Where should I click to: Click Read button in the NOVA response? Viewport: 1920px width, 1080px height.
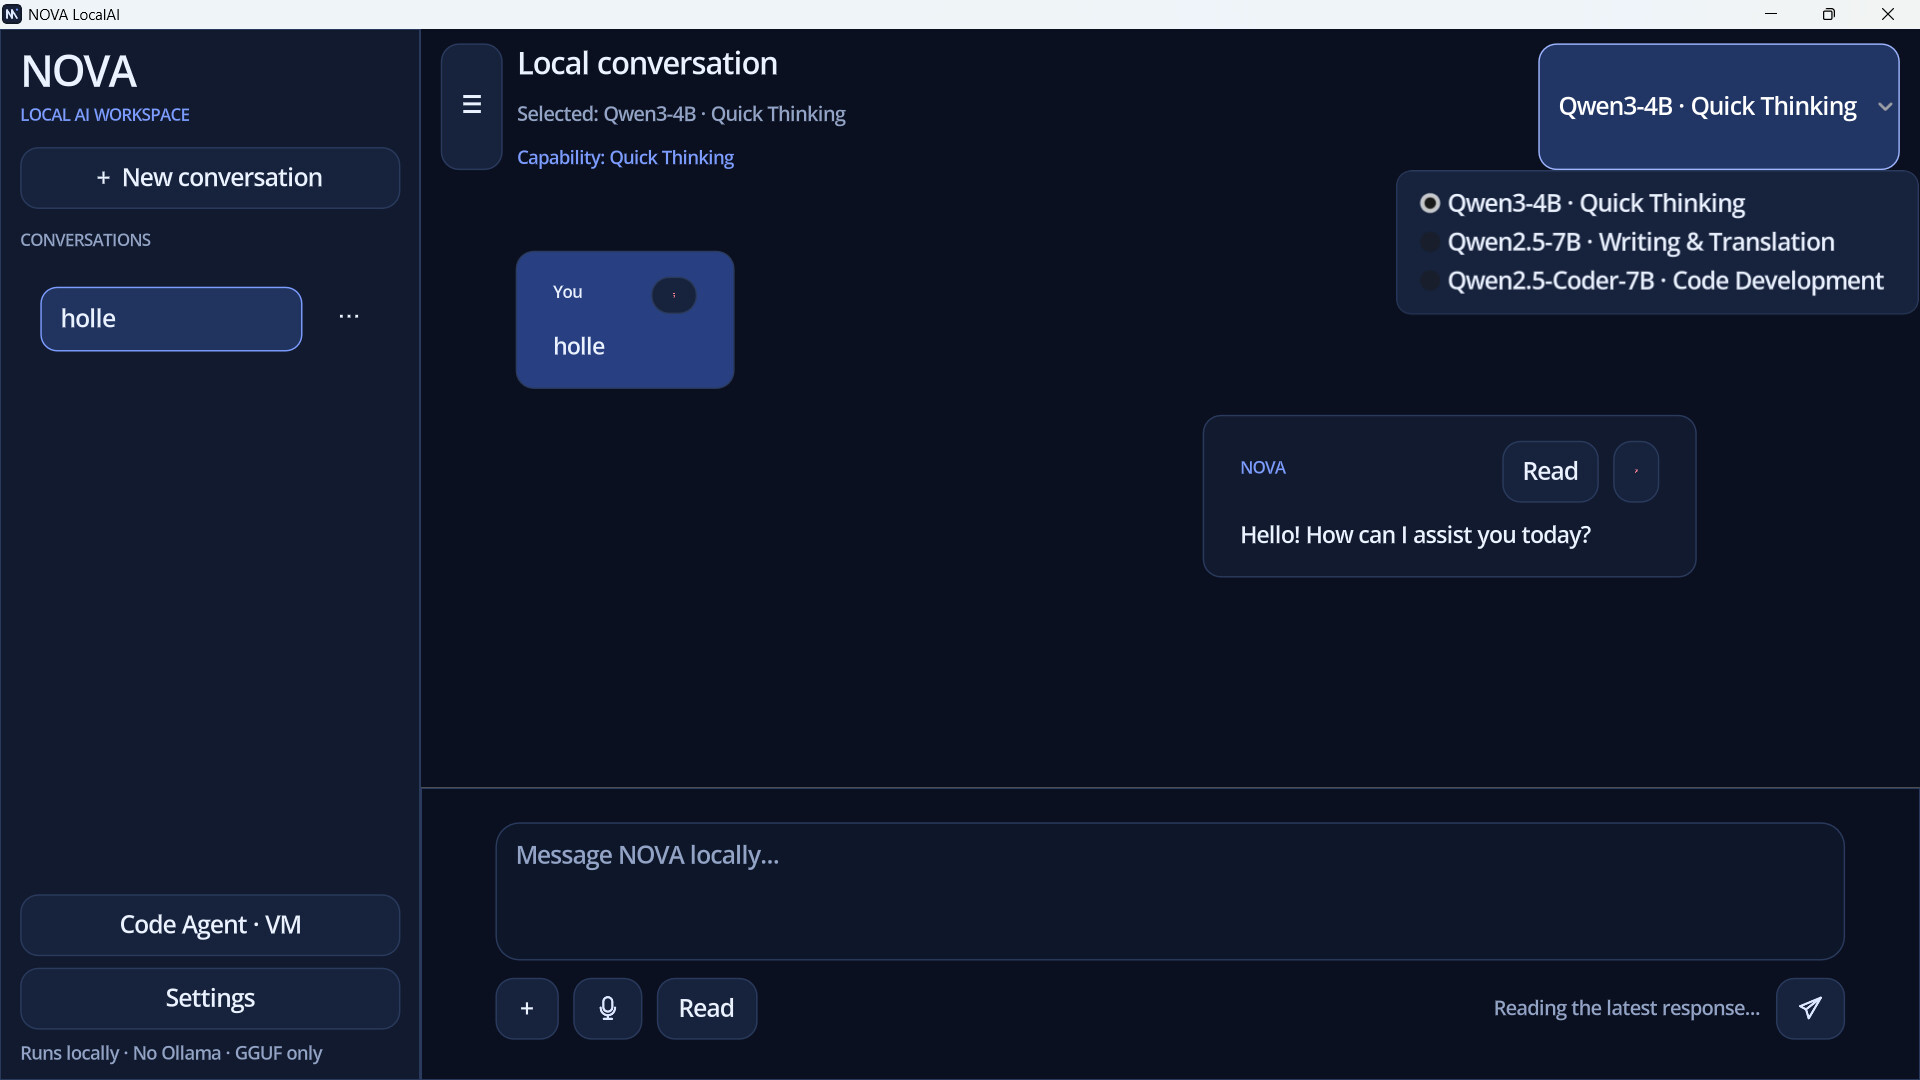(1550, 471)
